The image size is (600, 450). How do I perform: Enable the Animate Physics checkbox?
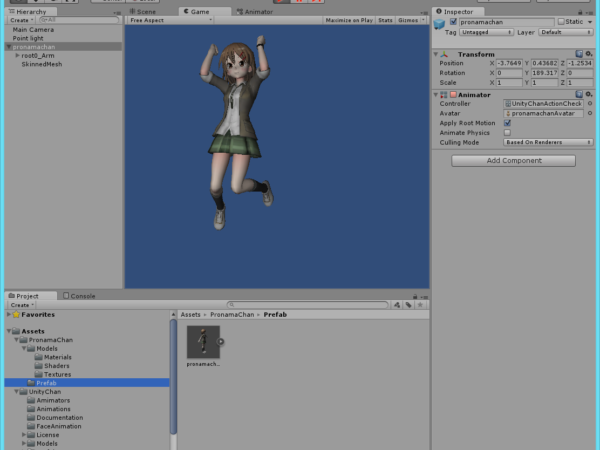(507, 133)
